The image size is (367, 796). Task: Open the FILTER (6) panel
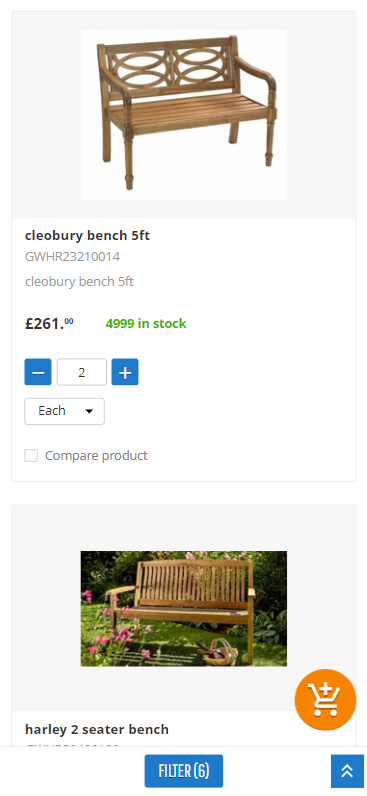[x=184, y=771]
